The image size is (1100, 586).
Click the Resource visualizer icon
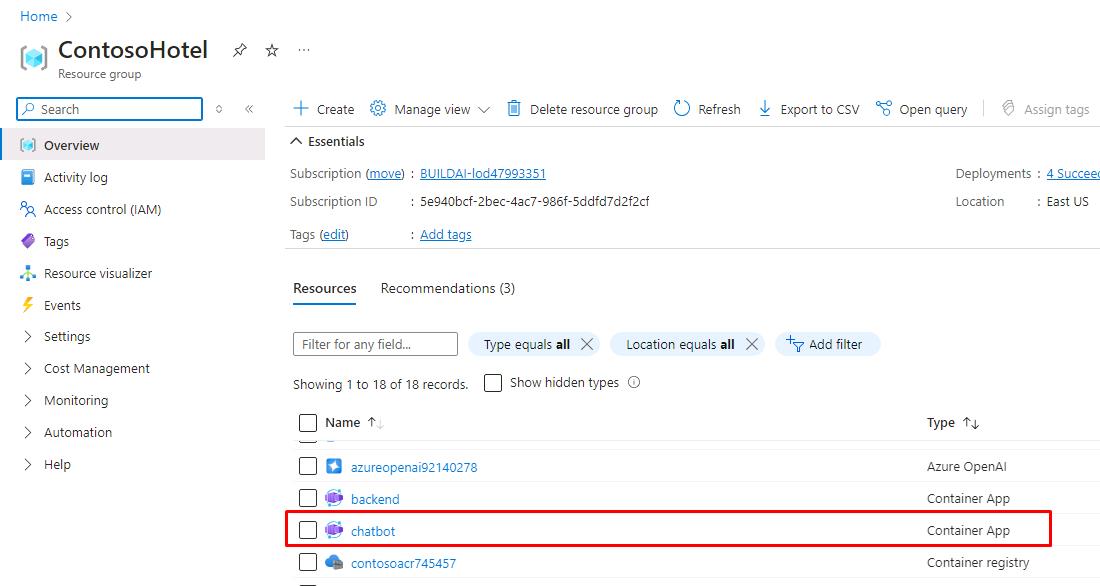tap(28, 273)
